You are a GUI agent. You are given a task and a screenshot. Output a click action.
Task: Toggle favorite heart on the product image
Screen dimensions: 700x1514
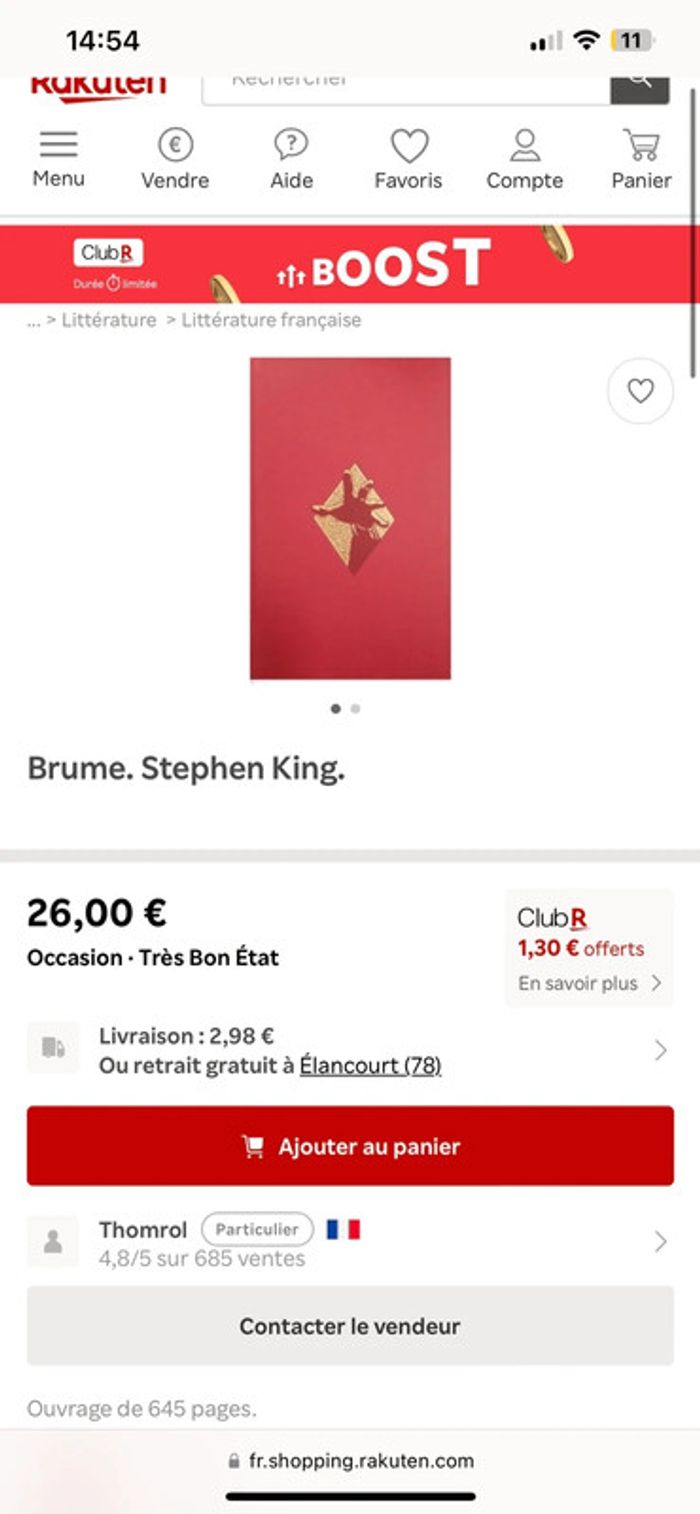pos(640,391)
